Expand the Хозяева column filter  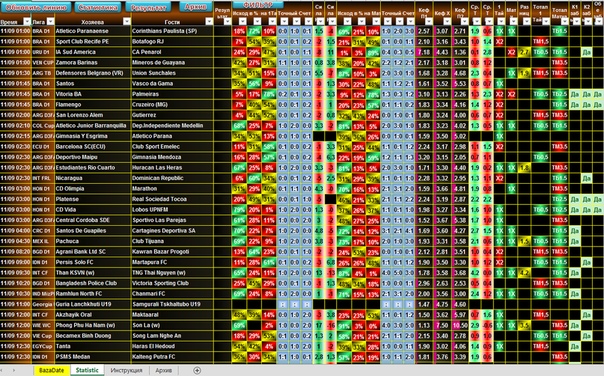[x=127, y=22]
